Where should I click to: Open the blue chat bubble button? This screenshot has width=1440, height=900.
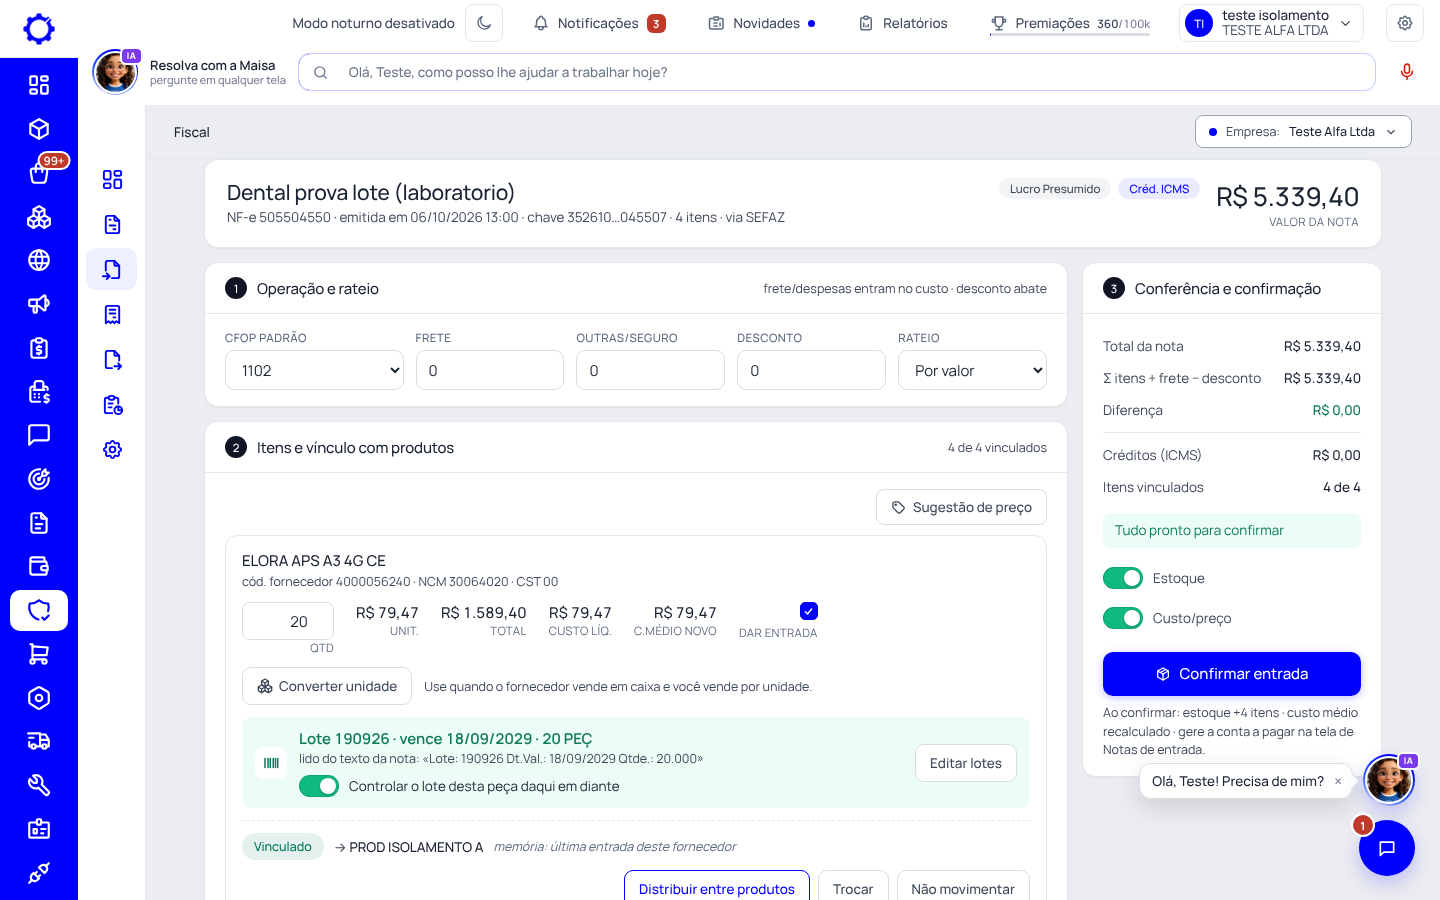click(1387, 848)
